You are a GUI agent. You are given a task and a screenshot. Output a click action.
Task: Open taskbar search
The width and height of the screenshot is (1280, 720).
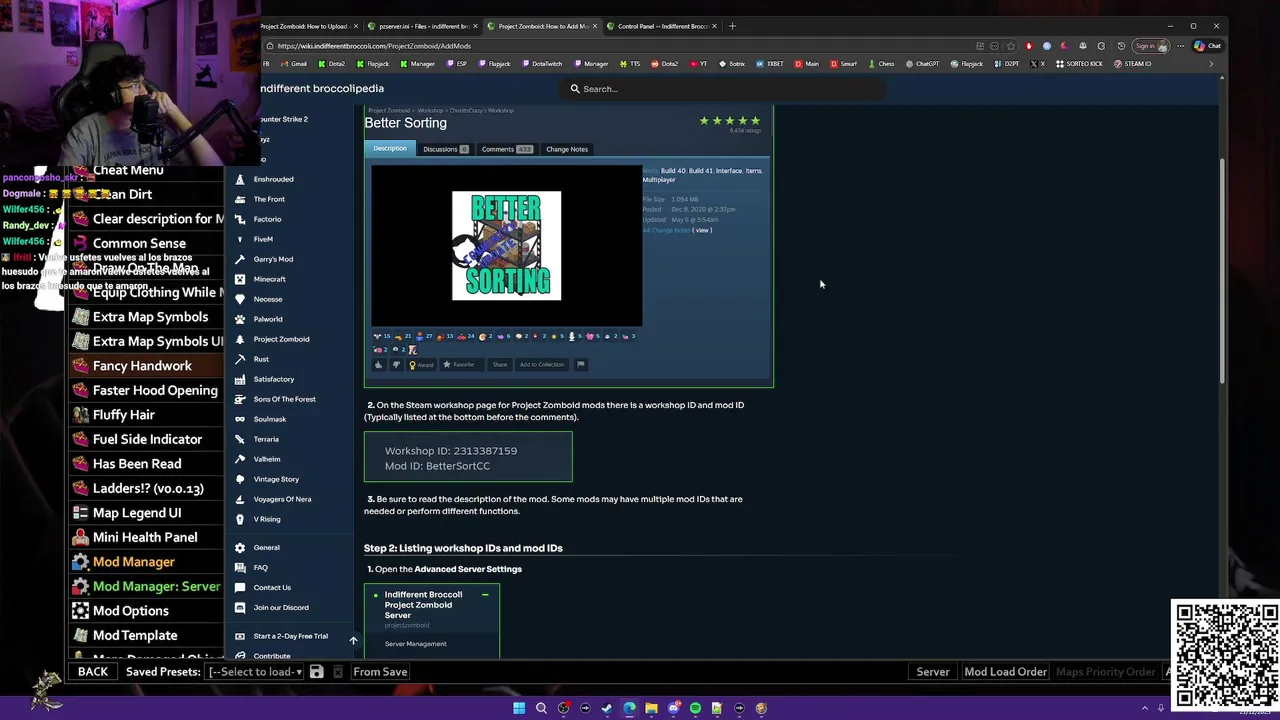(x=541, y=708)
